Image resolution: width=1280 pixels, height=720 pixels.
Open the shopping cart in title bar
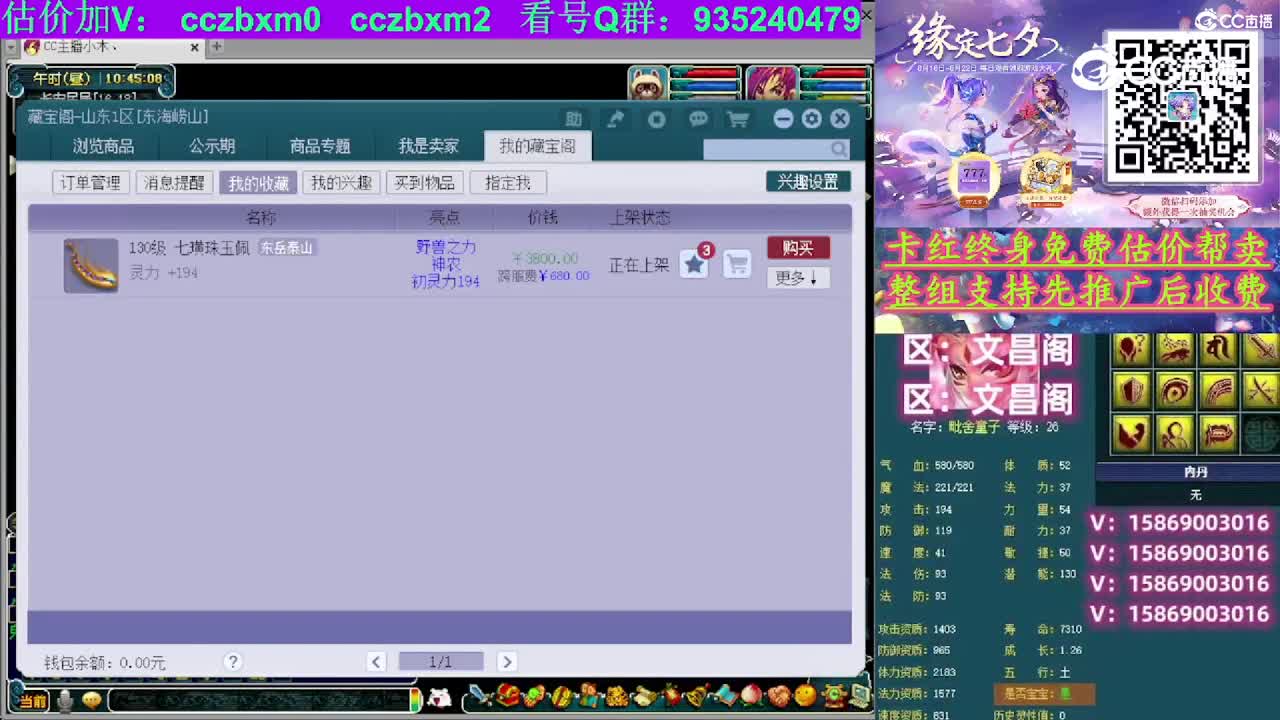point(738,119)
